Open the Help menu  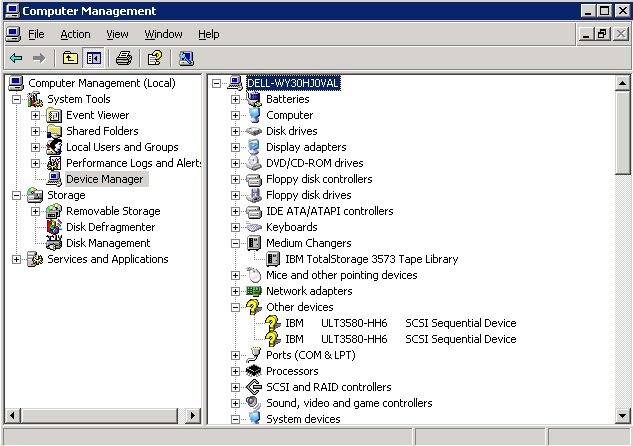208,34
